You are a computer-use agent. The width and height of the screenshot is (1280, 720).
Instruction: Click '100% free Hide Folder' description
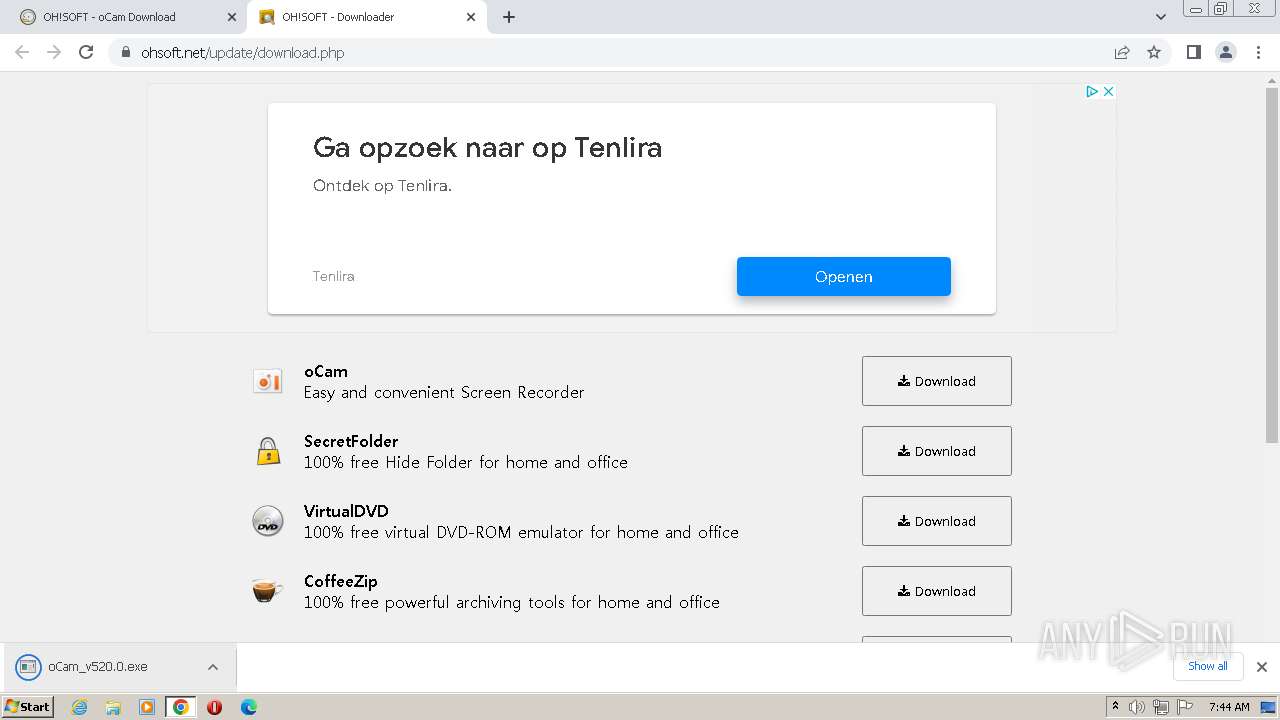tap(466, 462)
